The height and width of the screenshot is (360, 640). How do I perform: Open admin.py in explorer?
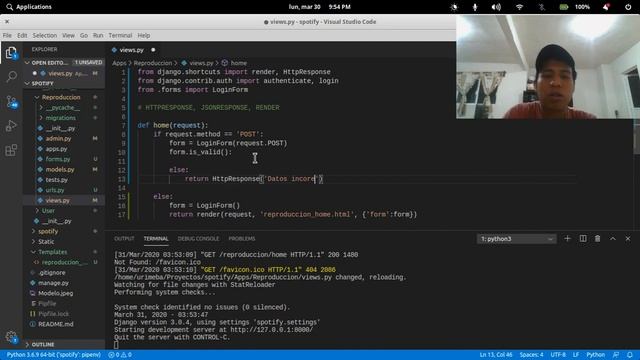63,138
